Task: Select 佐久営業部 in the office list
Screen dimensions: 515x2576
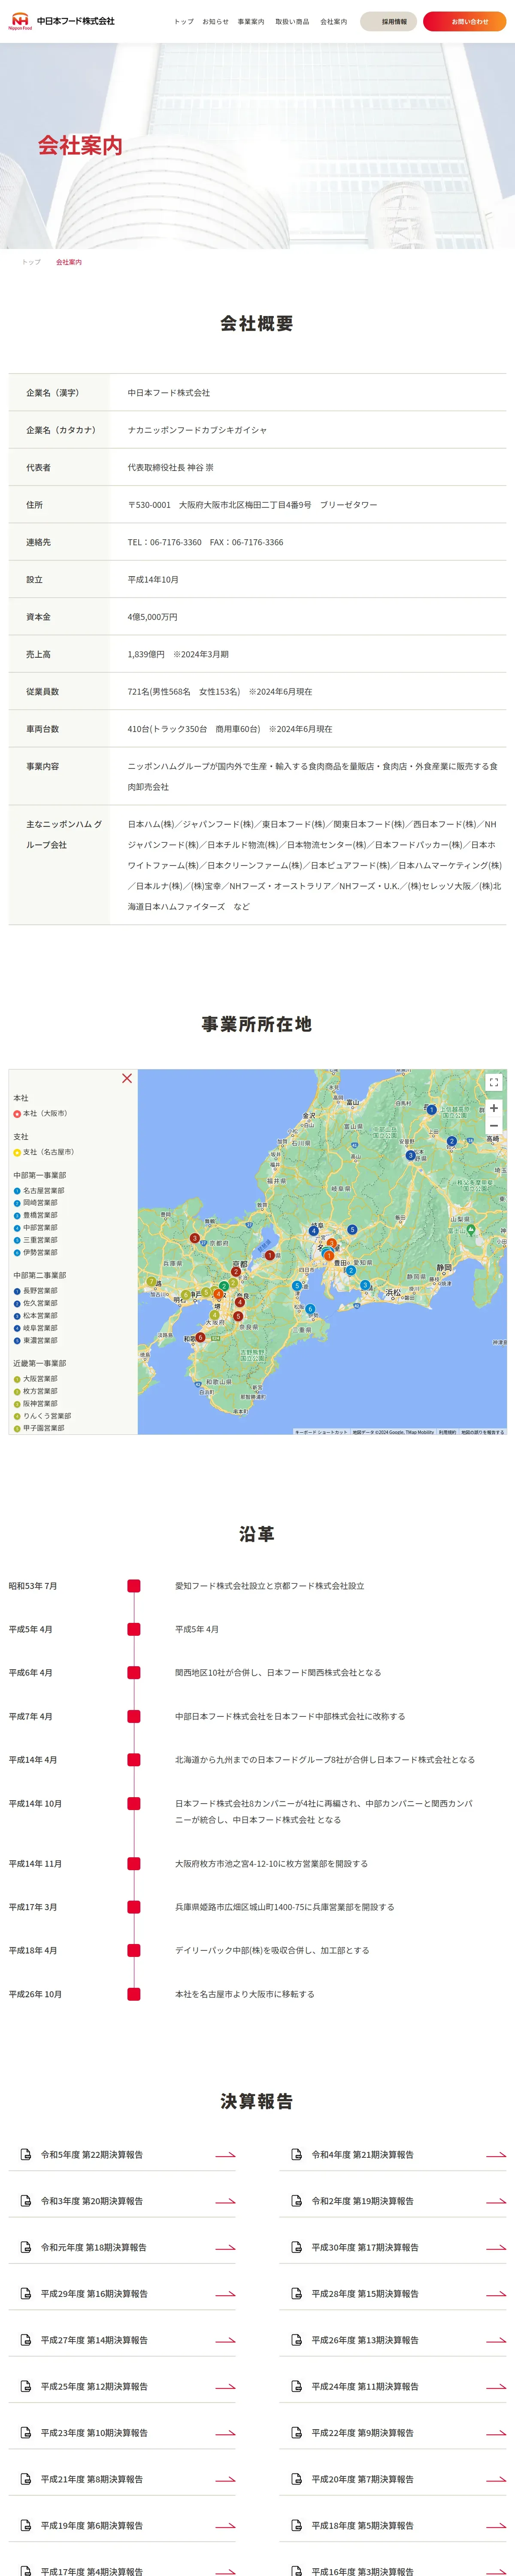Action: [x=35, y=1303]
